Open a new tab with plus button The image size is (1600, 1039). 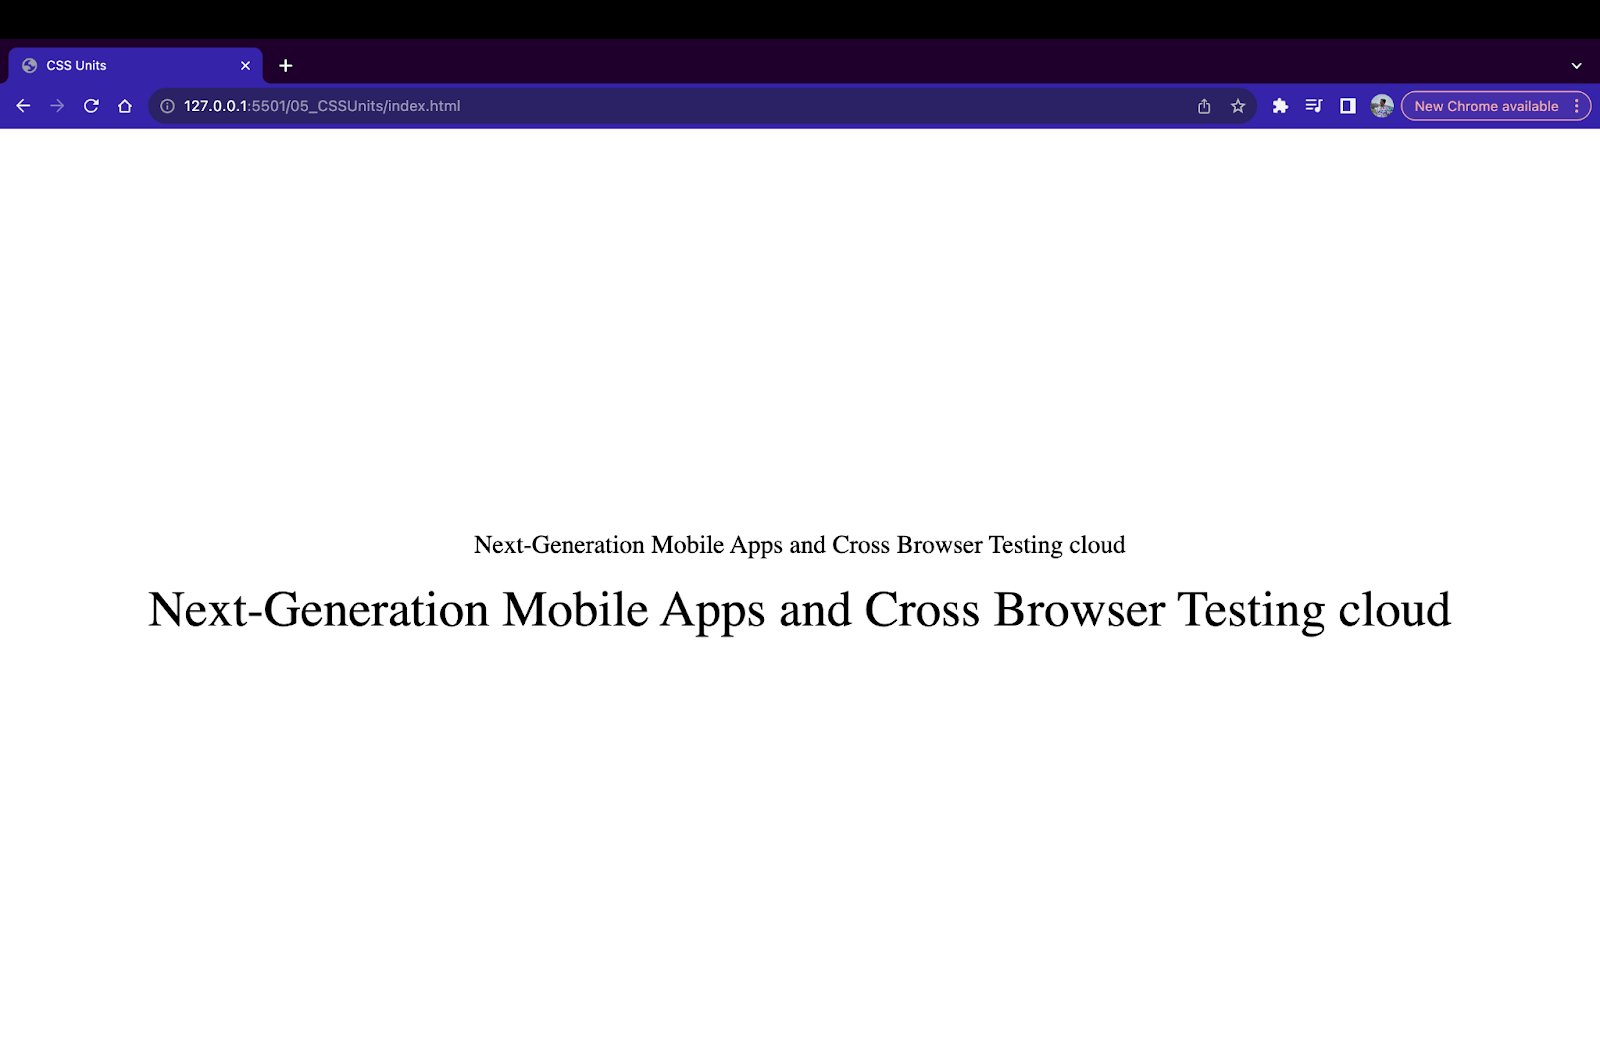286,66
